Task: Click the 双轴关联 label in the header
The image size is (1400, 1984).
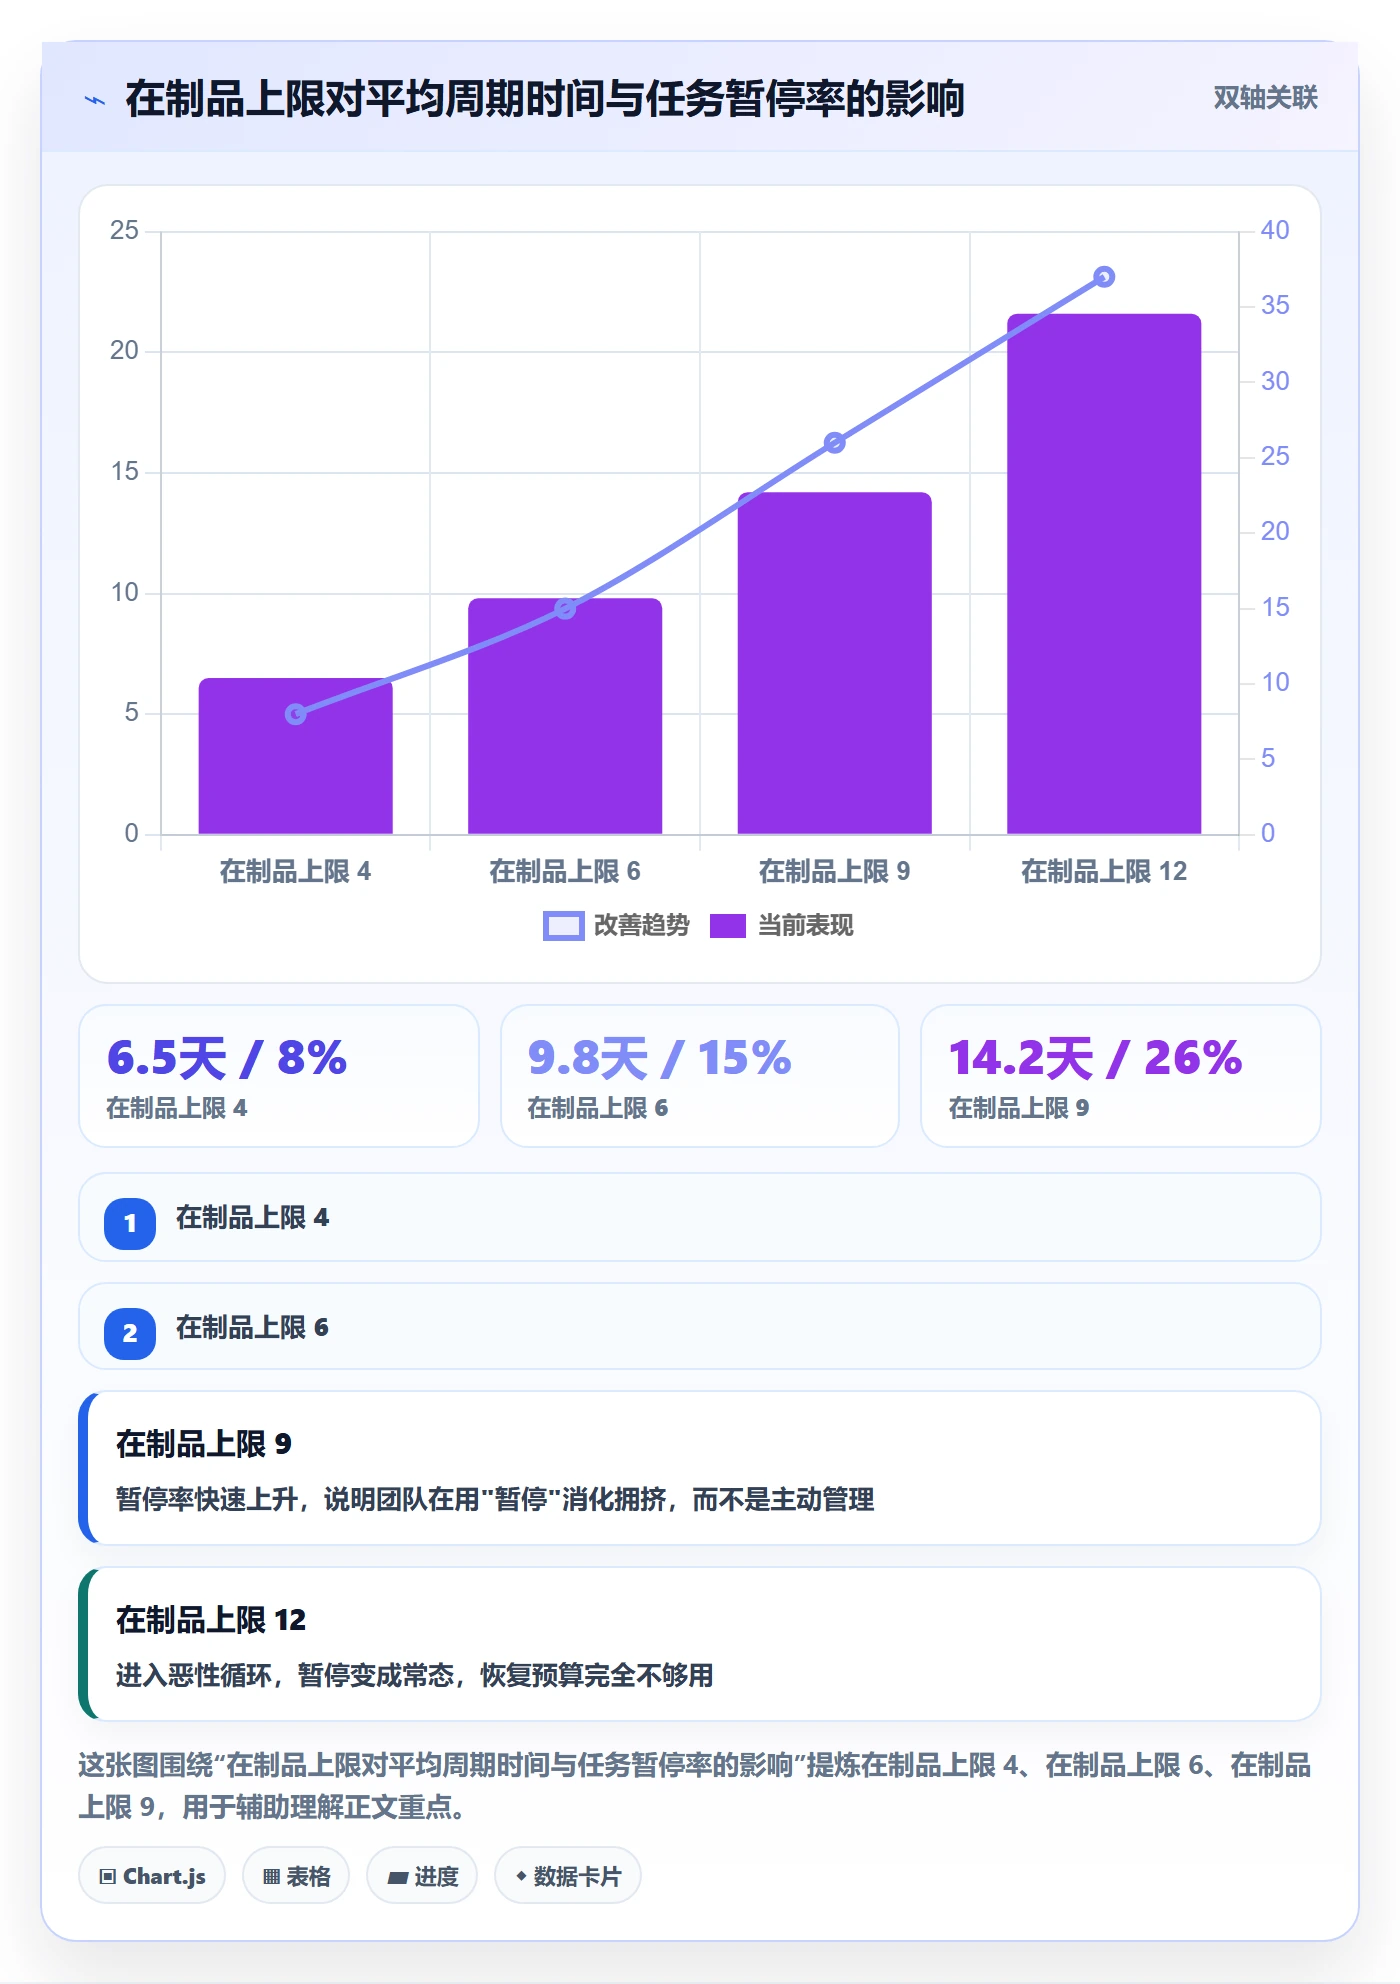Action: coord(1265,98)
